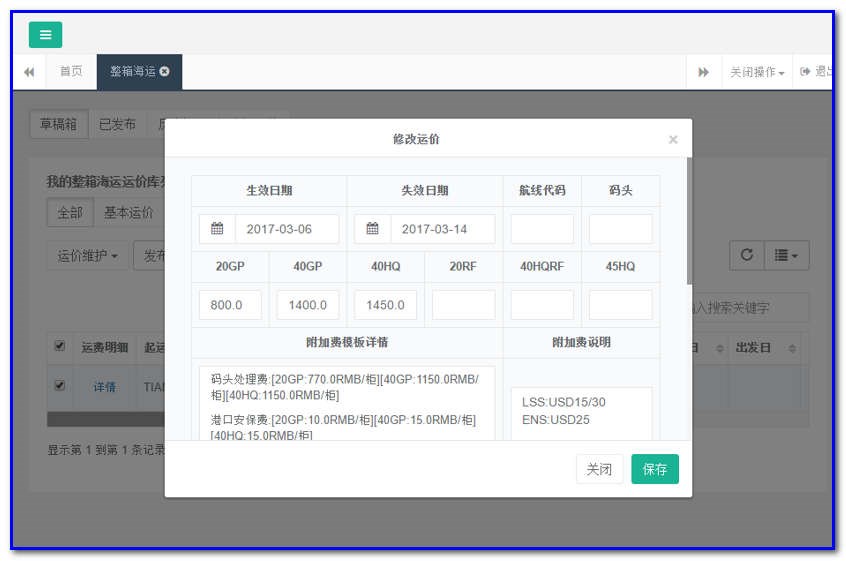The width and height of the screenshot is (846, 561).
Task: Open calendar icon for 生效日期
Action: click(217, 229)
